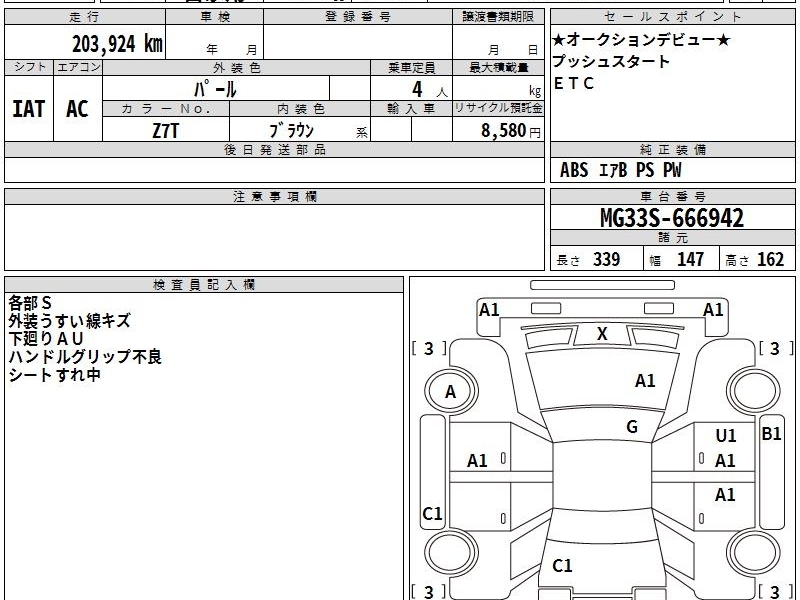Click the A1 mark directly below U1
800x600 pixels.
(725, 461)
